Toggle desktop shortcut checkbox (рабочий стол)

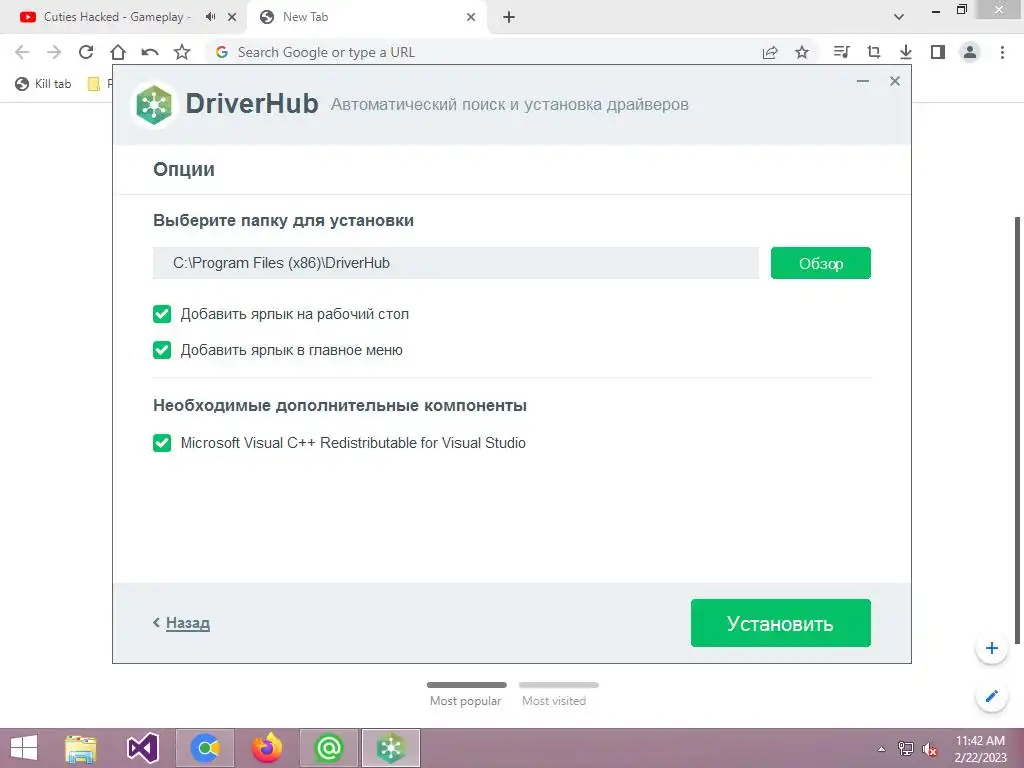[x=162, y=314]
